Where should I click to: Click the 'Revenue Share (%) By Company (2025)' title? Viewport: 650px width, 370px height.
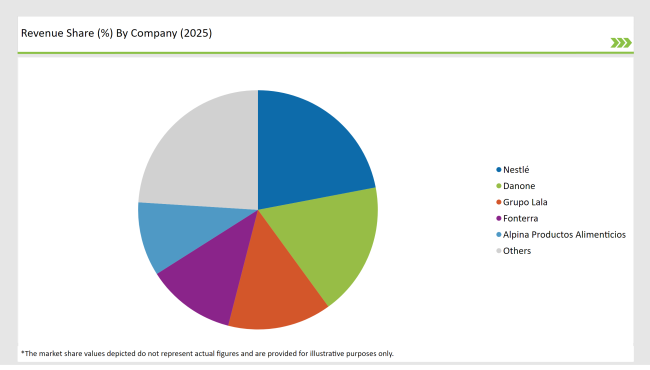[x=116, y=33]
